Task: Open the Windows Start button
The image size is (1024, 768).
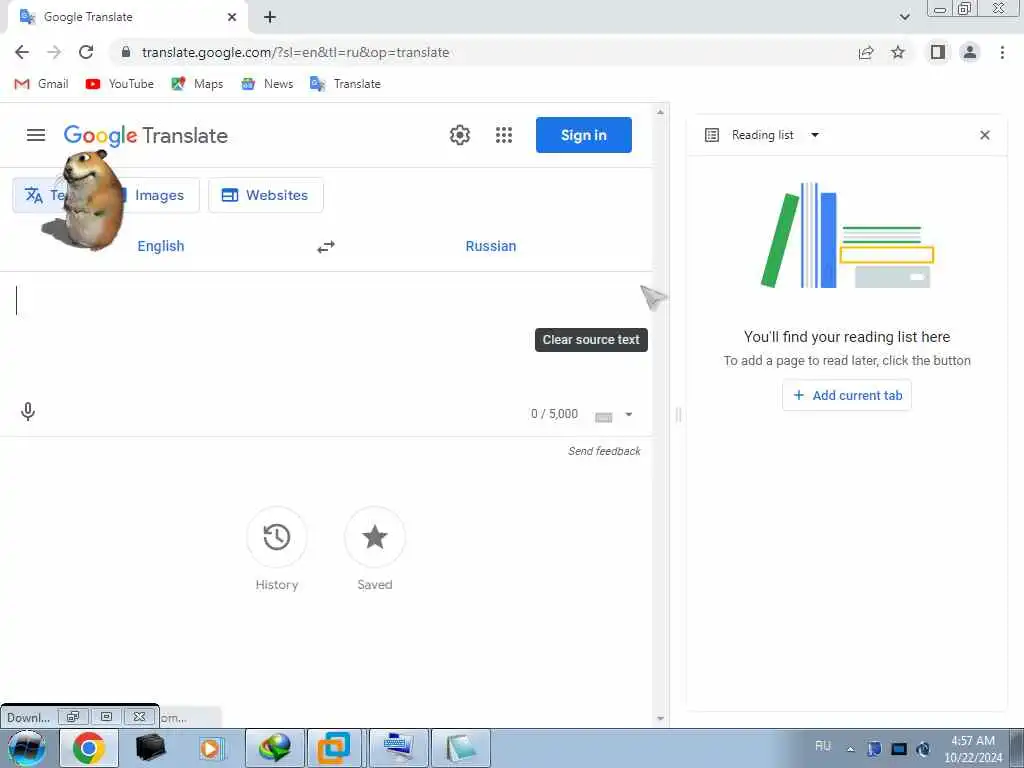Action: pos(25,748)
